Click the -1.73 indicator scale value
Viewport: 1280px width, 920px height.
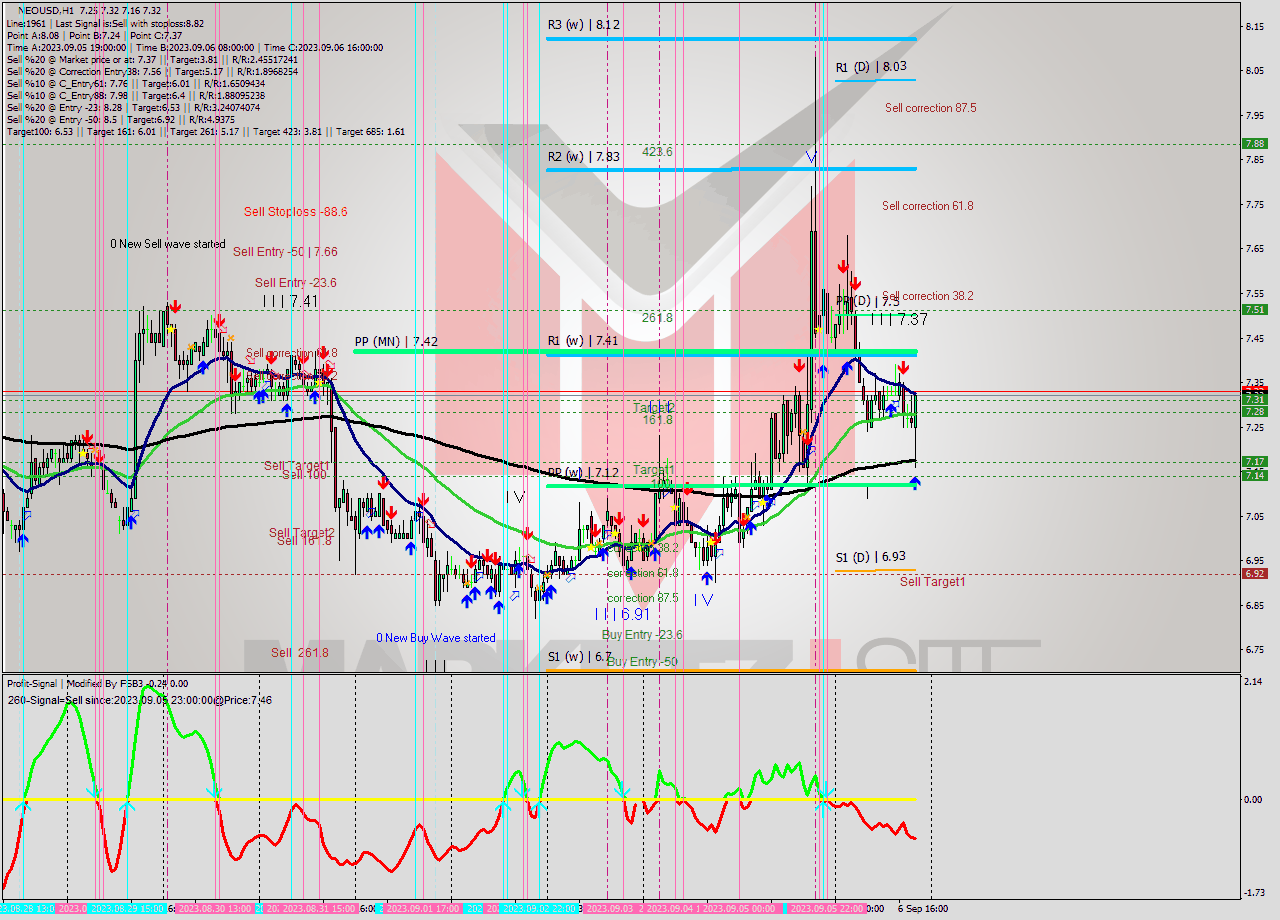pyautogui.click(x=1256, y=893)
